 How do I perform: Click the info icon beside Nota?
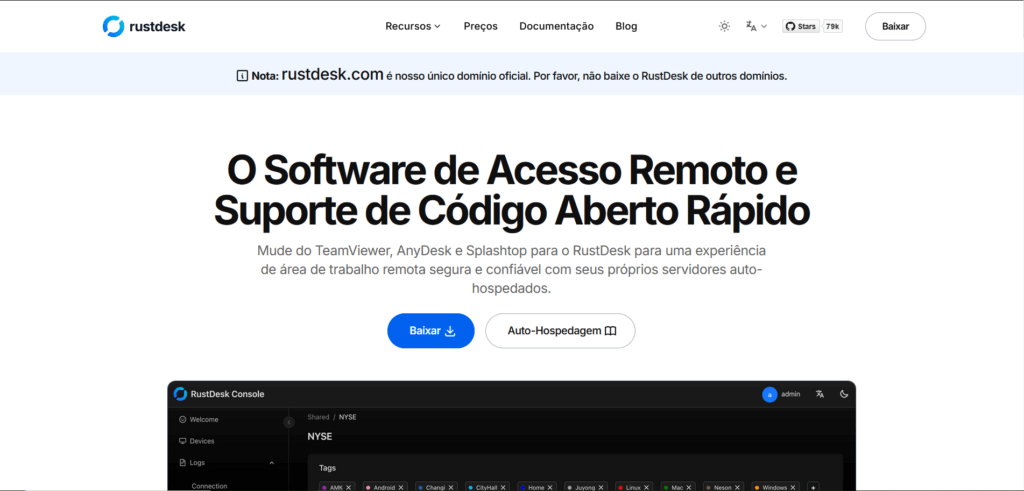242,76
